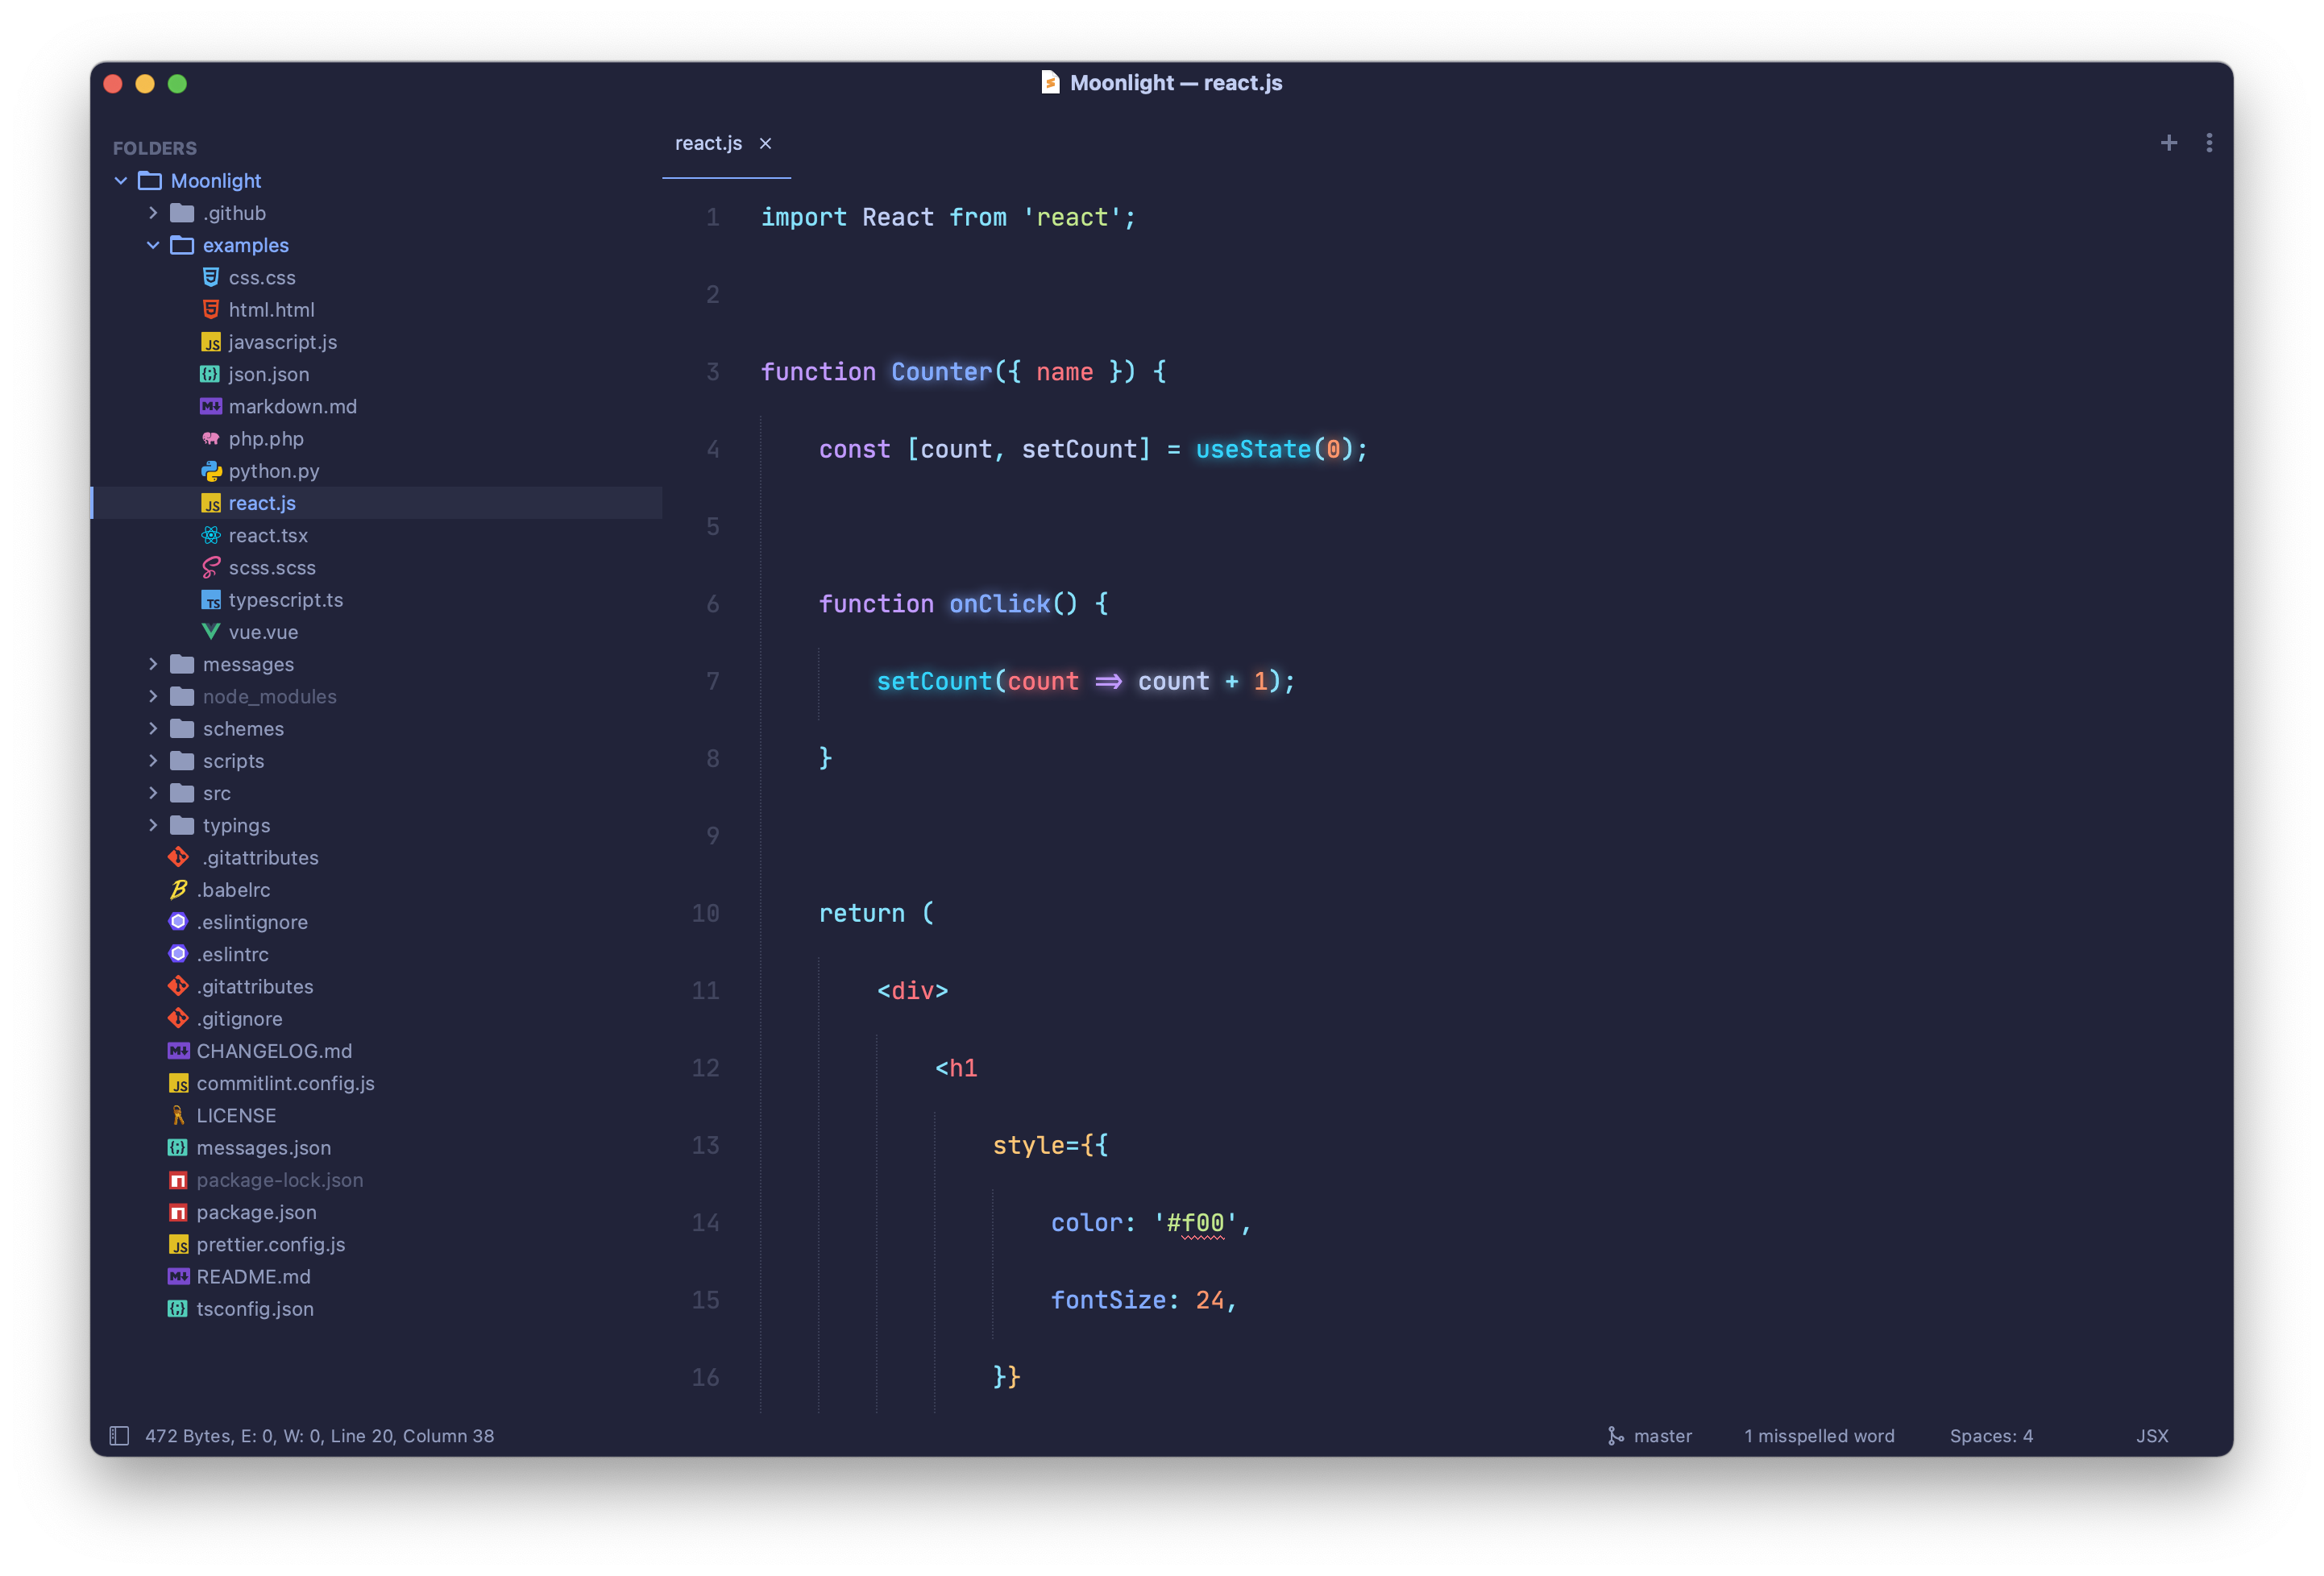Open the tab options three-dot menu
Image resolution: width=2324 pixels, height=1576 pixels.
point(2209,143)
